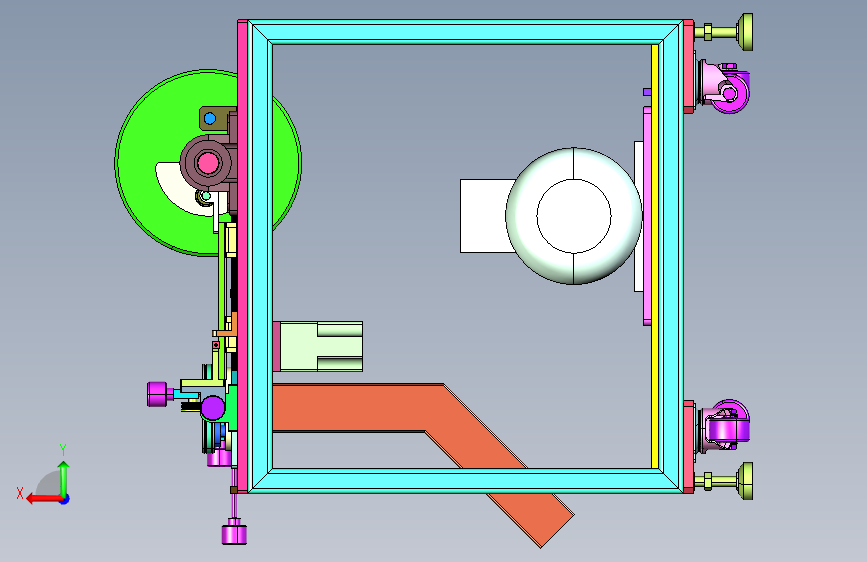Select the magenta cylinder hanging below the frame
The width and height of the screenshot is (867, 562).
click(x=234, y=533)
